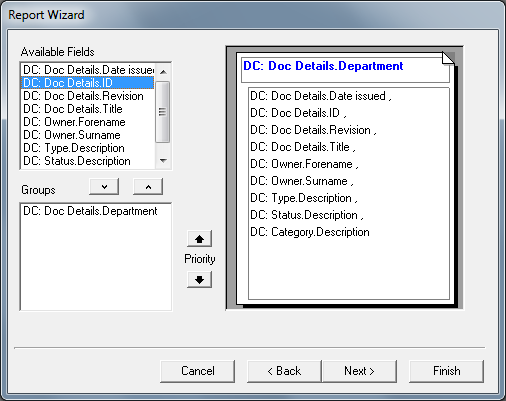Click 'DC: Type.Description ,' in preview
This screenshot has width=506, height=401.
pos(304,198)
